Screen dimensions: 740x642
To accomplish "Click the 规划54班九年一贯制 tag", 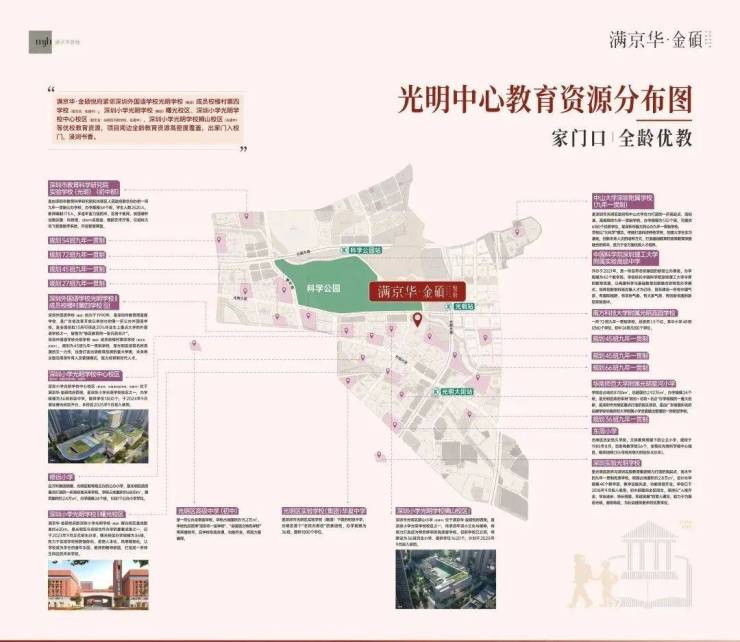I will coord(79,240).
